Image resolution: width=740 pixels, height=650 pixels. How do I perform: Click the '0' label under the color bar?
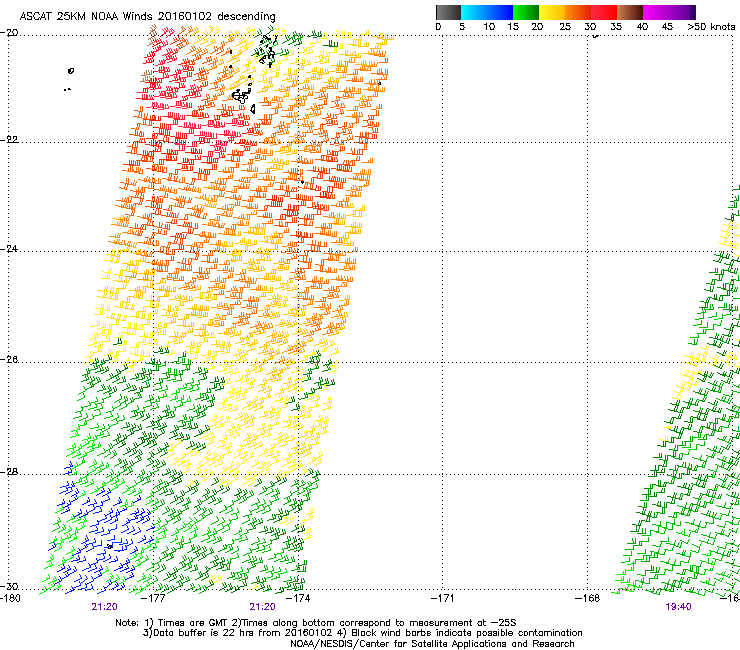pyautogui.click(x=438, y=27)
